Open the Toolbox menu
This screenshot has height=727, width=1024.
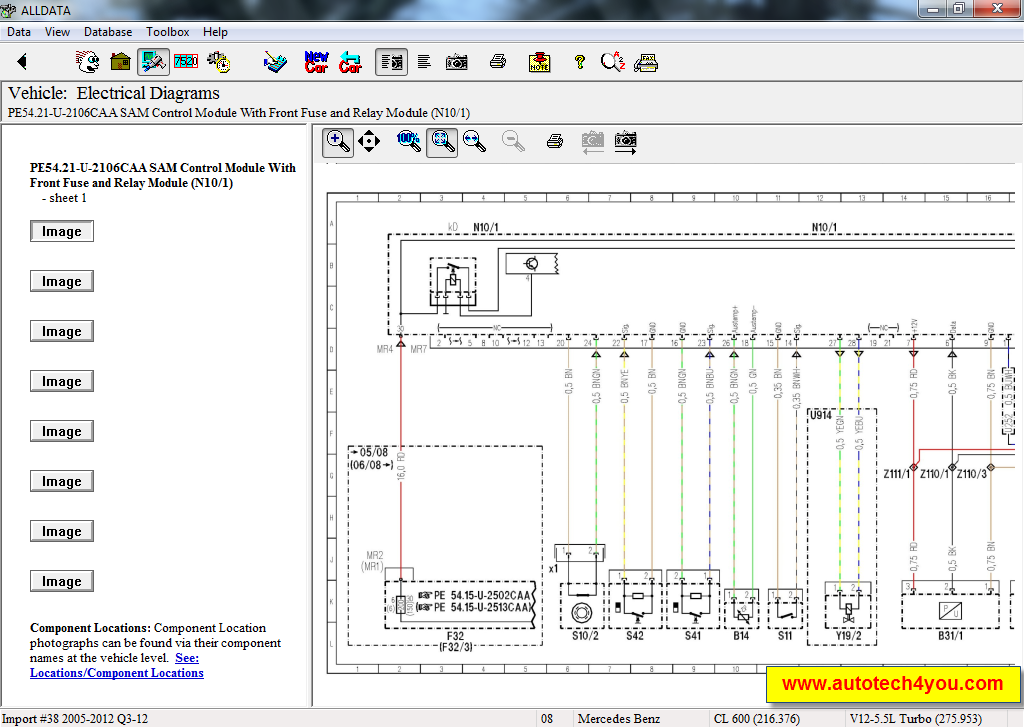click(168, 32)
